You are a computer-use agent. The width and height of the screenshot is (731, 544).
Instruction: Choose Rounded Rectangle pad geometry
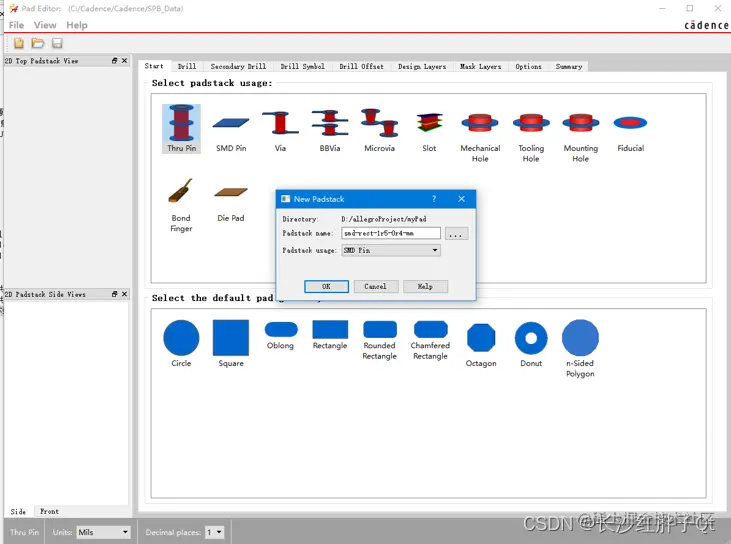pos(379,340)
